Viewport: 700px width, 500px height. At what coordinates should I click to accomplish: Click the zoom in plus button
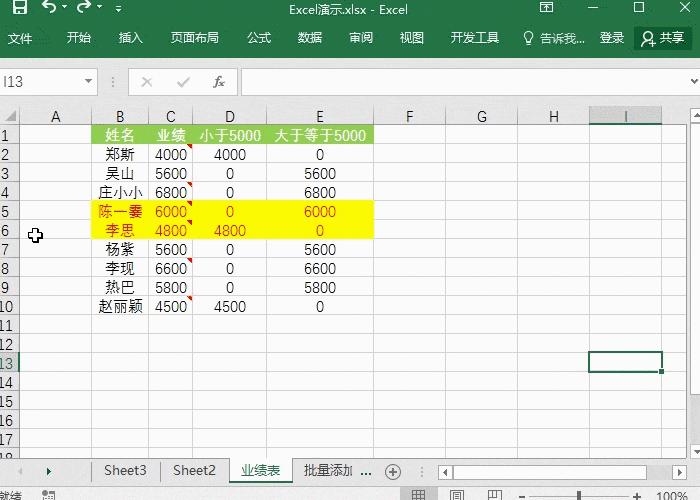(637, 496)
